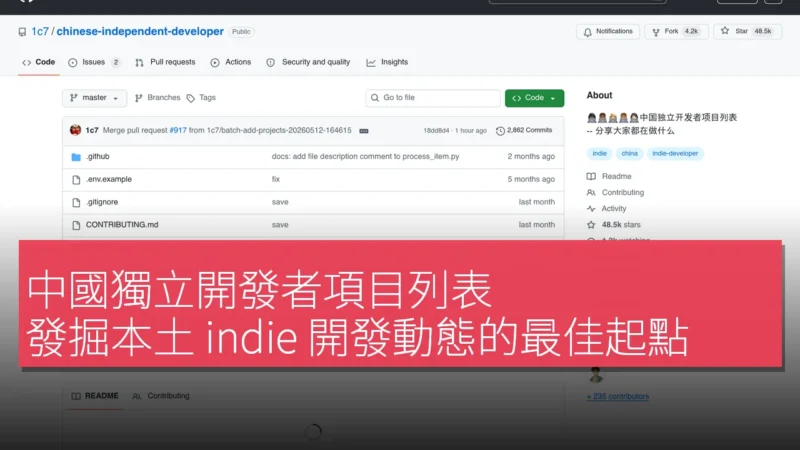Click the Activity pulse icon
The image size is (800, 450).
[x=591, y=209]
